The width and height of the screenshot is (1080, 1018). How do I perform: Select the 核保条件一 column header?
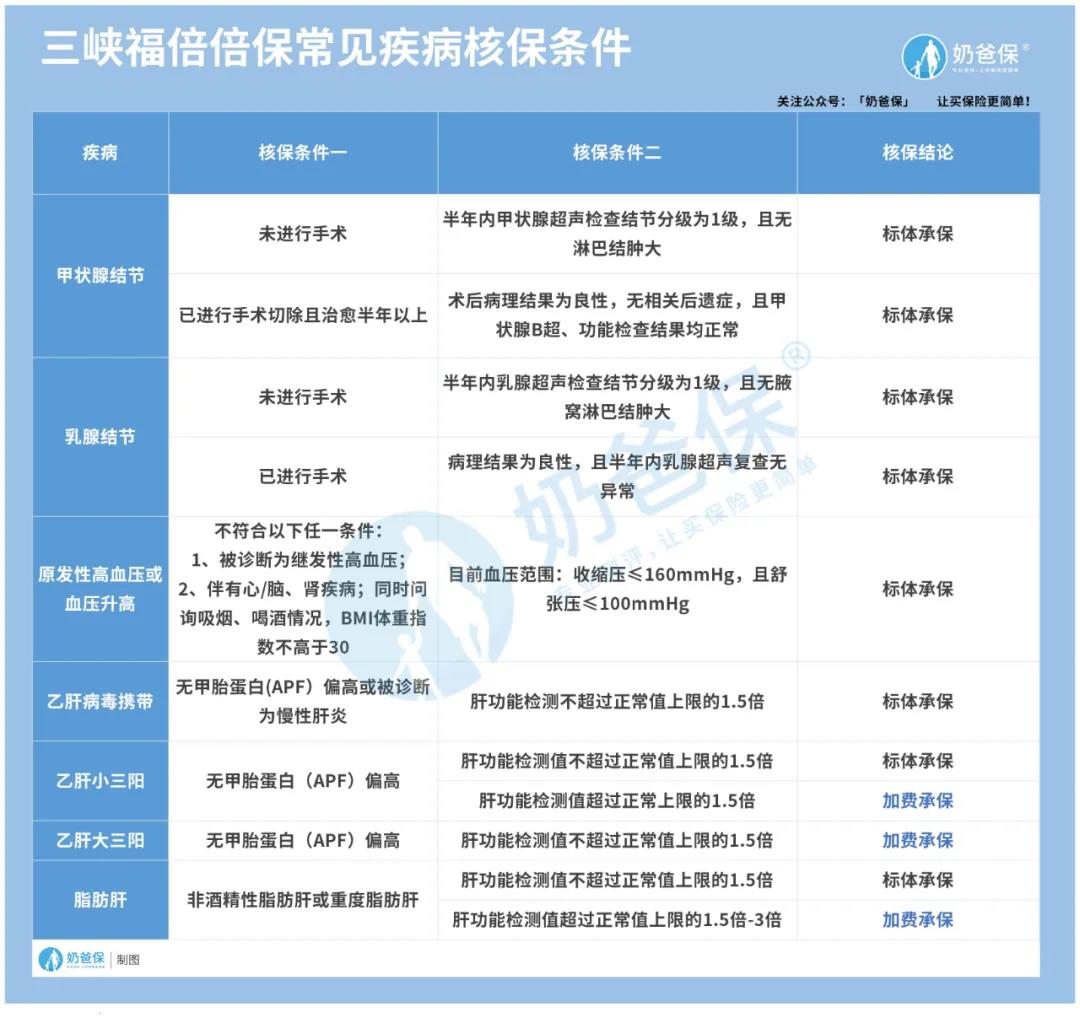coord(303,152)
